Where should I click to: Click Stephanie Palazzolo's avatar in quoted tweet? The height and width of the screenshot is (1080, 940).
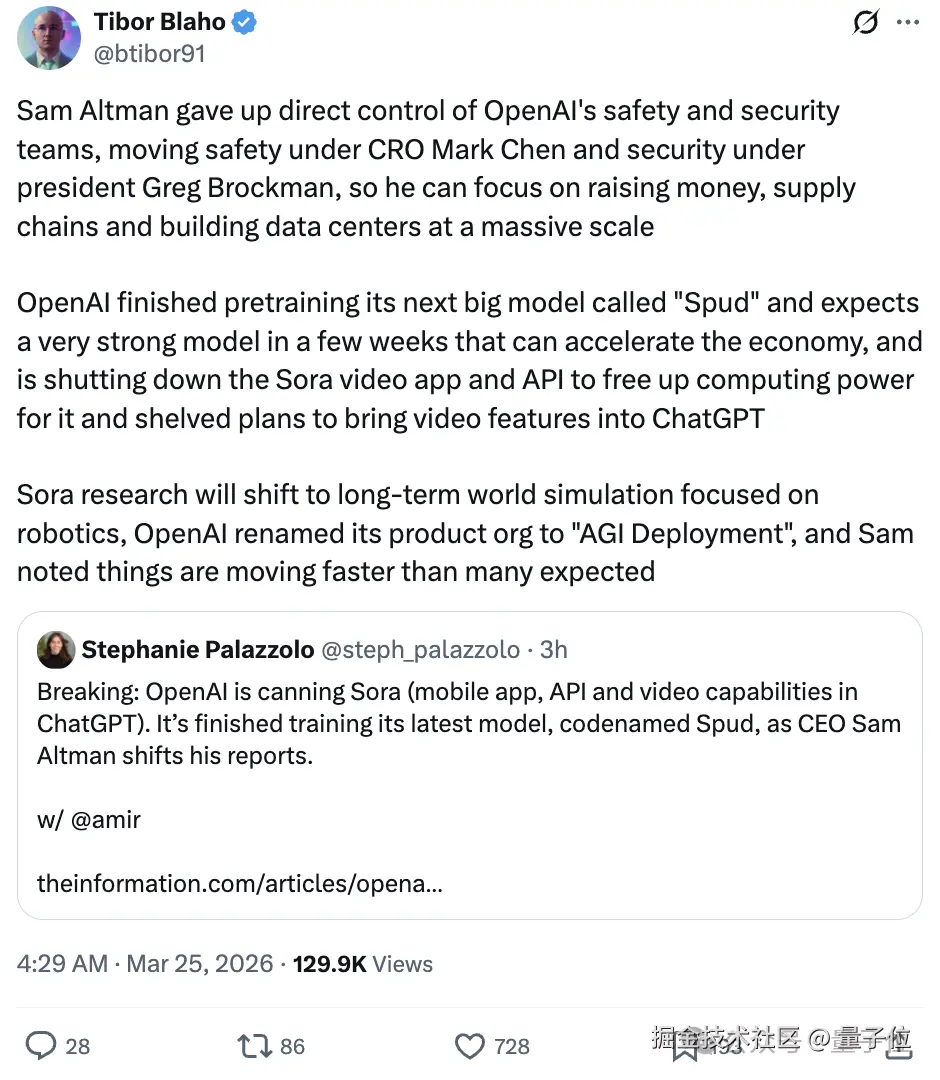point(55,650)
